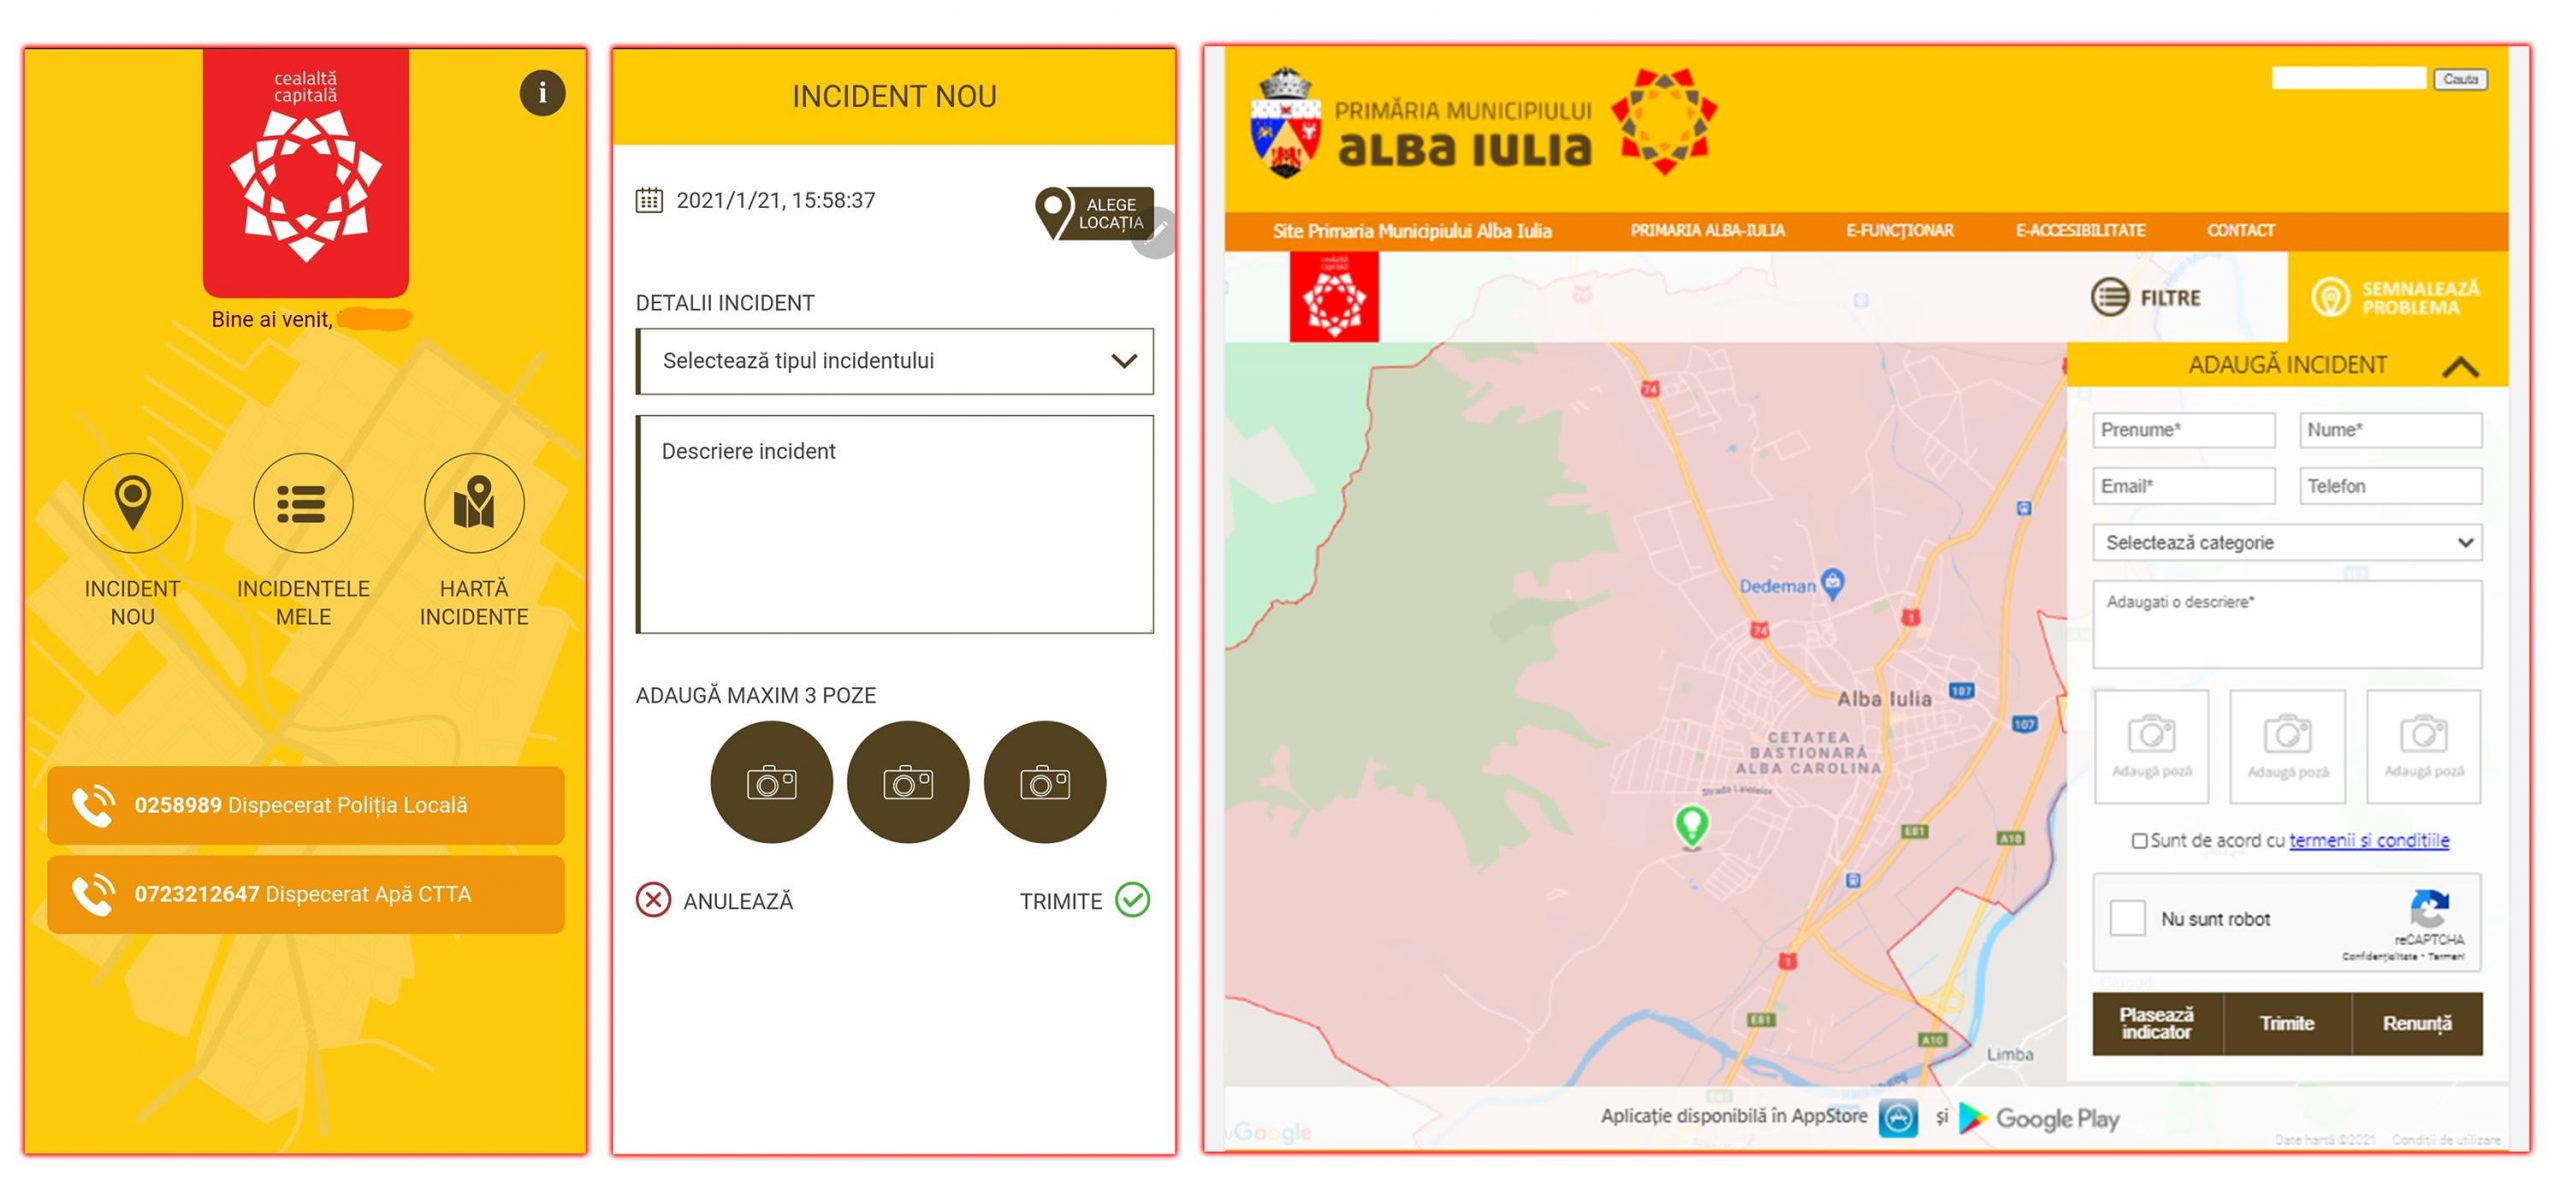Tap the info icon on welcome screen
Screen dimensions: 2560x1199
click(542, 93)
